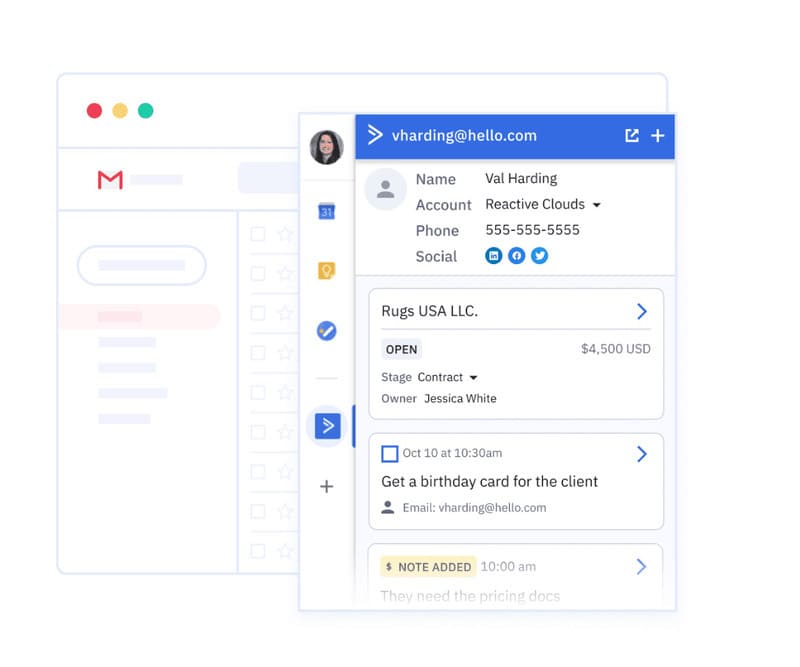Open Google Tasks sidebar icon
The height and width of the screenshot is (667, 800).
click(x=327, y=331)
